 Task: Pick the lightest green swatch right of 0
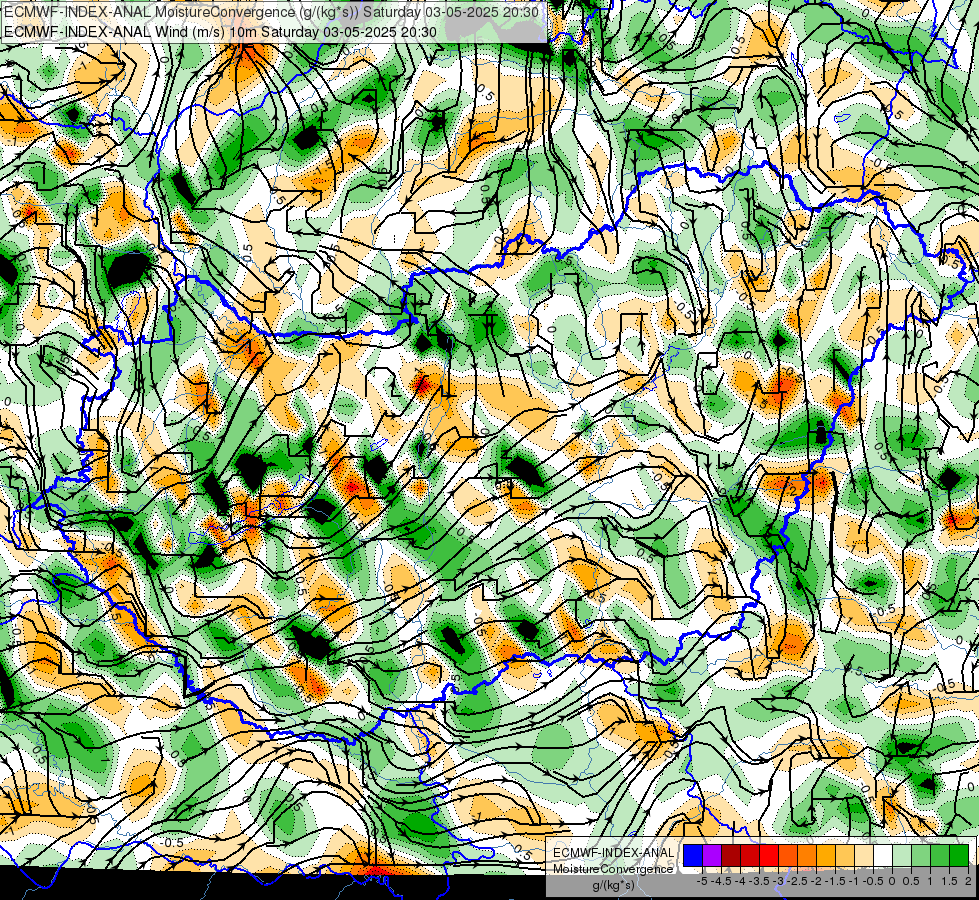click(902, 856)
